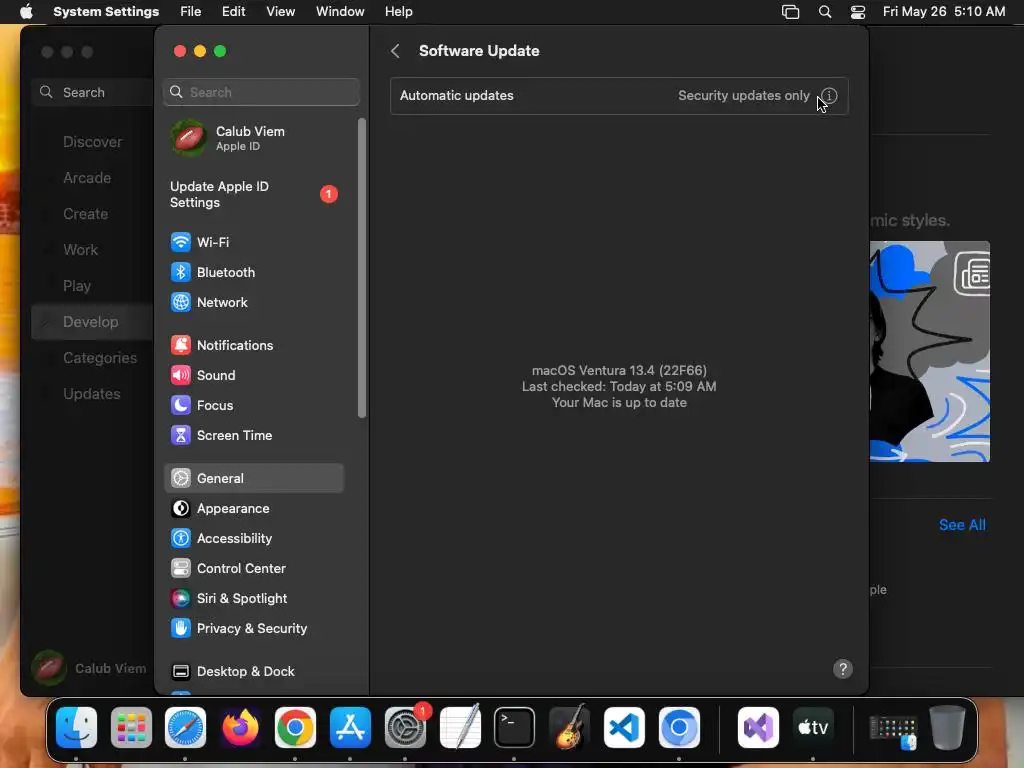1024x768 pixels.
Task: Click Update Apple ID Settings notification
Action: 254,194
